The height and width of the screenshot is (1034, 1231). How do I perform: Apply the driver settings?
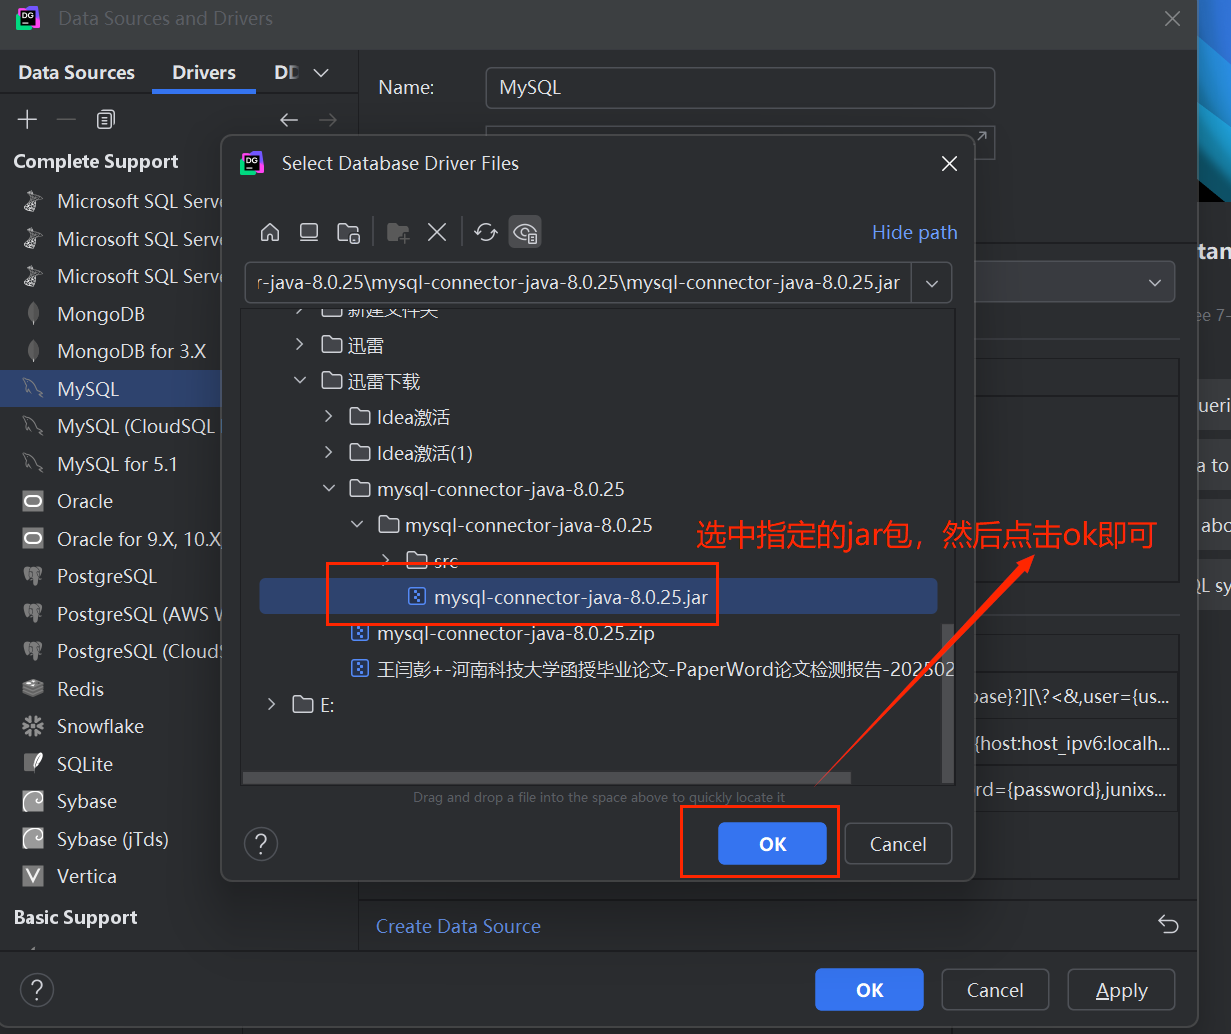1121,990
